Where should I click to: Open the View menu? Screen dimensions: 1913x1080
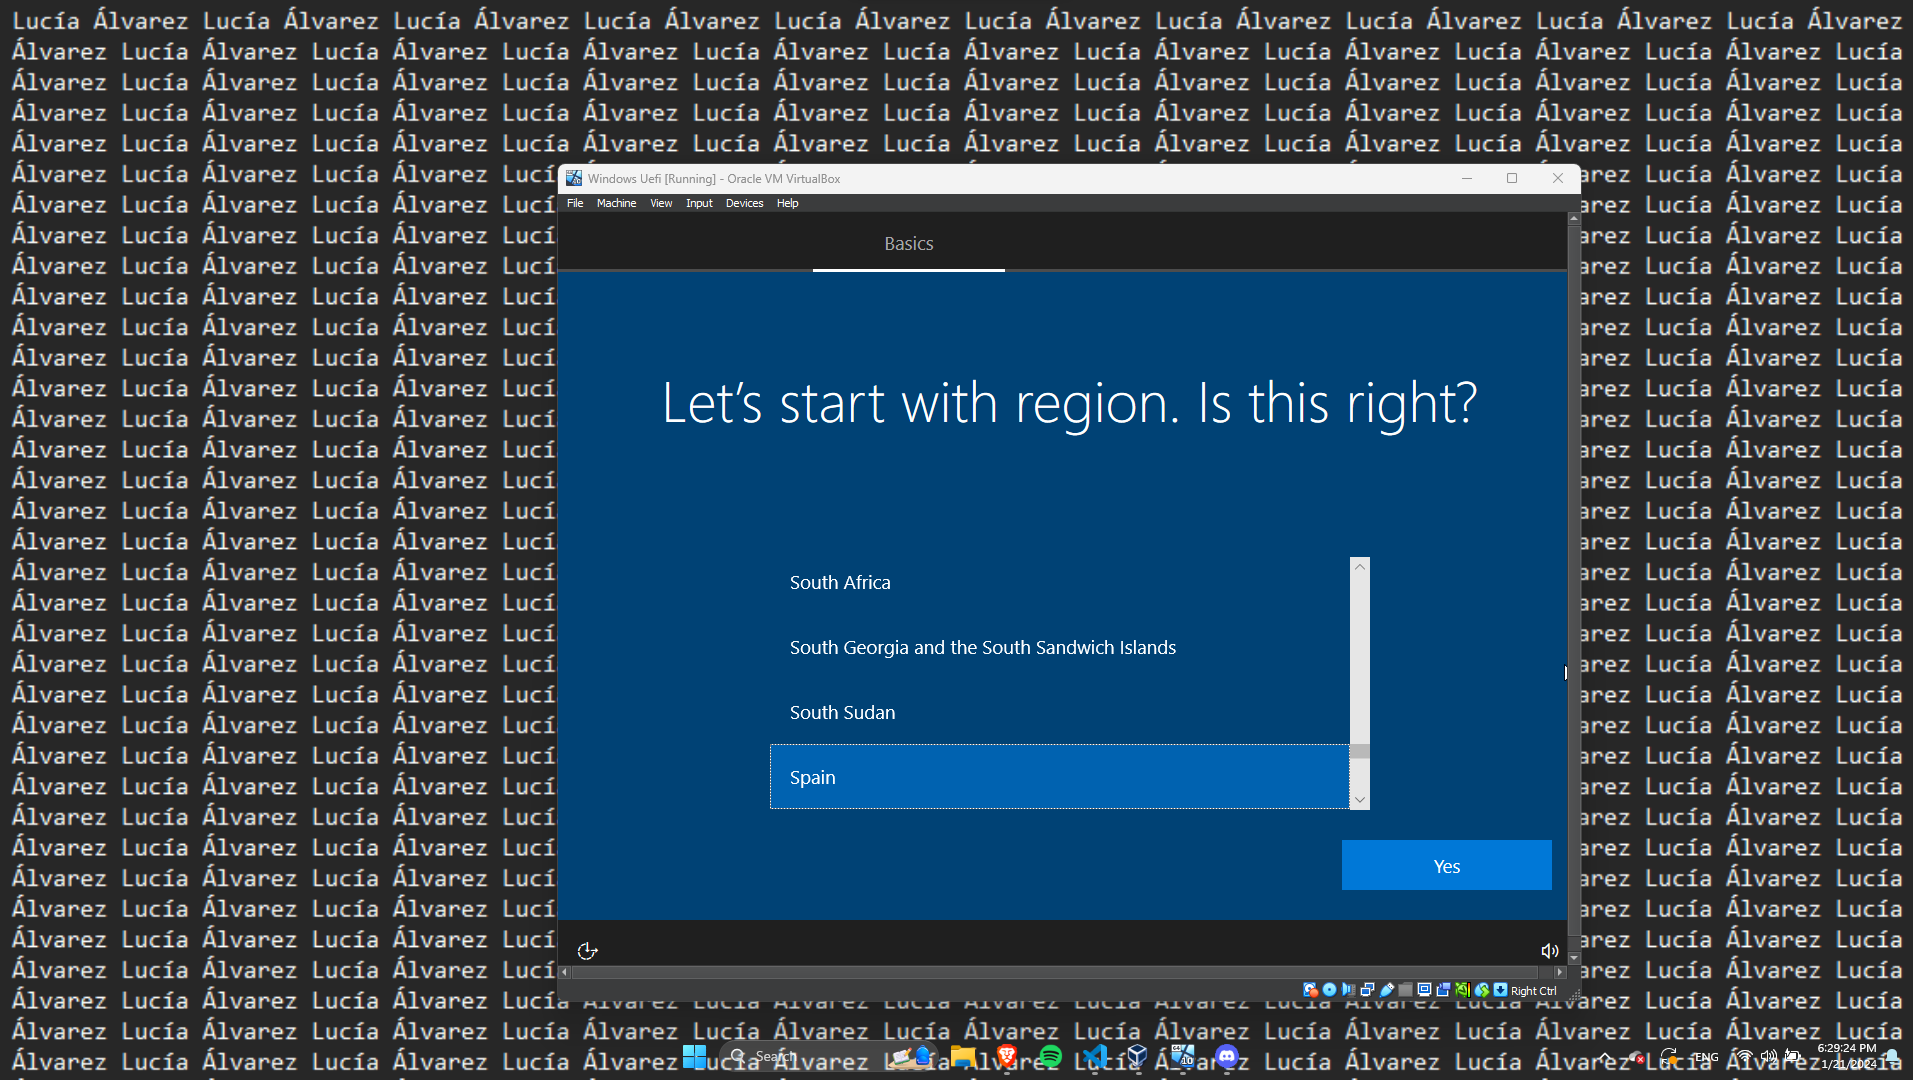point(661,203)
